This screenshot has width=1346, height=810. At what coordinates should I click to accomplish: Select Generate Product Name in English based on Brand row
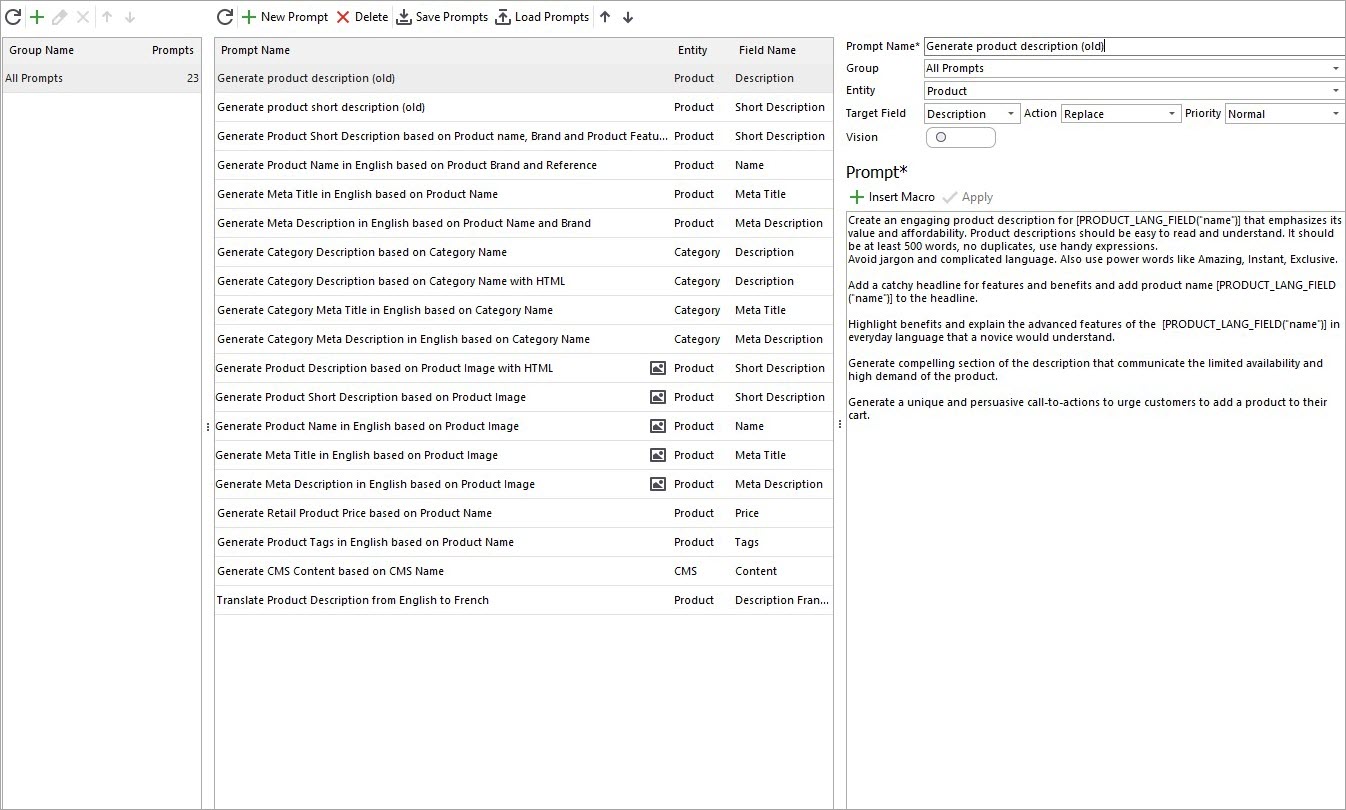[x=523, y=165]
